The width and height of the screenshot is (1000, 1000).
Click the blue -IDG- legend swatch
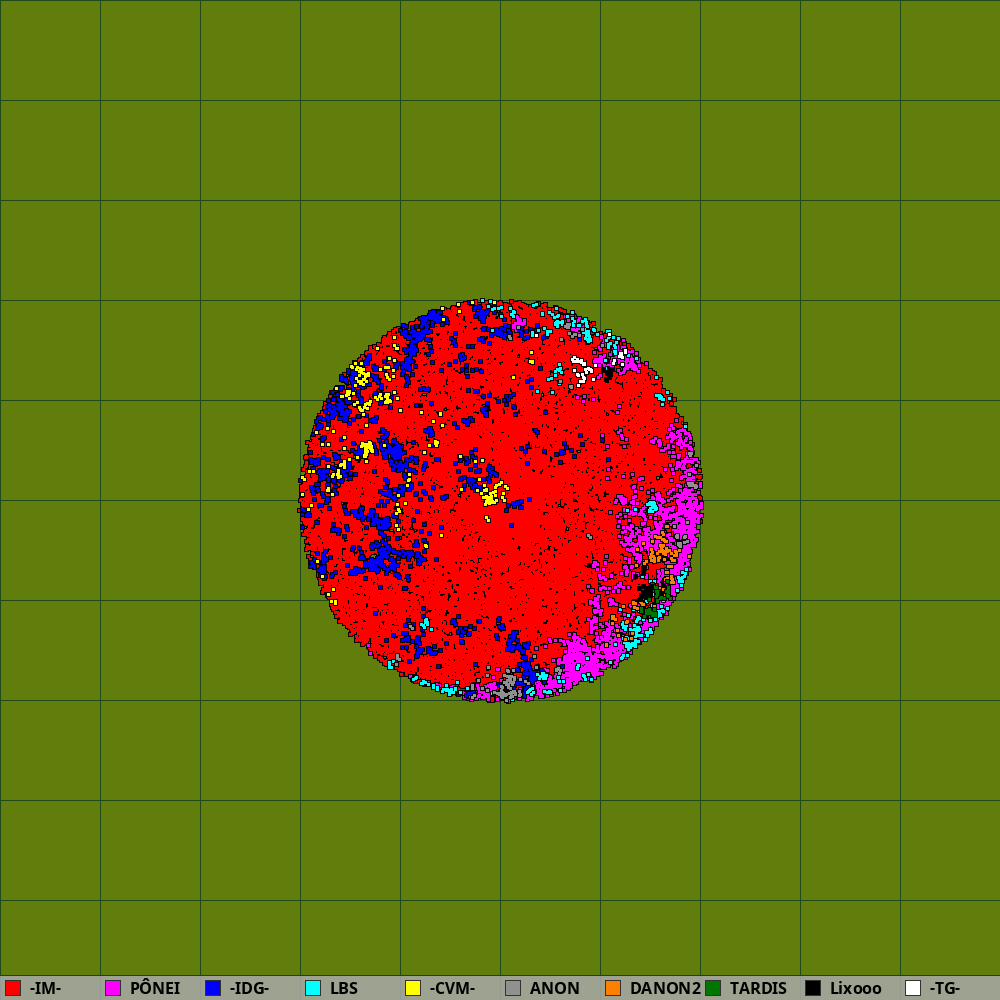(x=213, y=988)
